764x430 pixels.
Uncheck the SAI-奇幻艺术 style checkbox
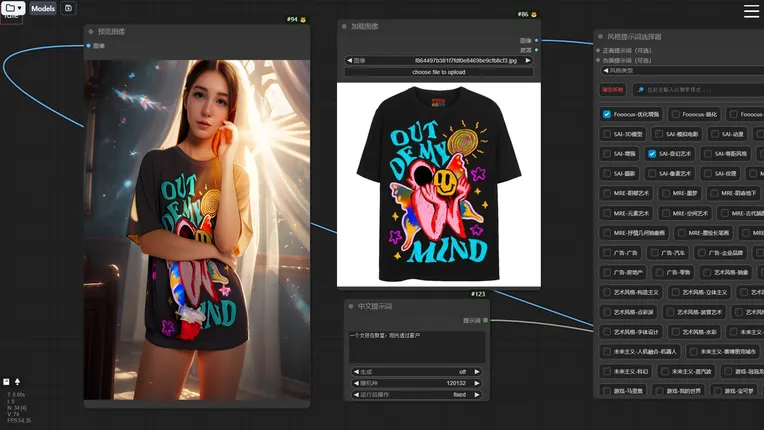point(652,154)
